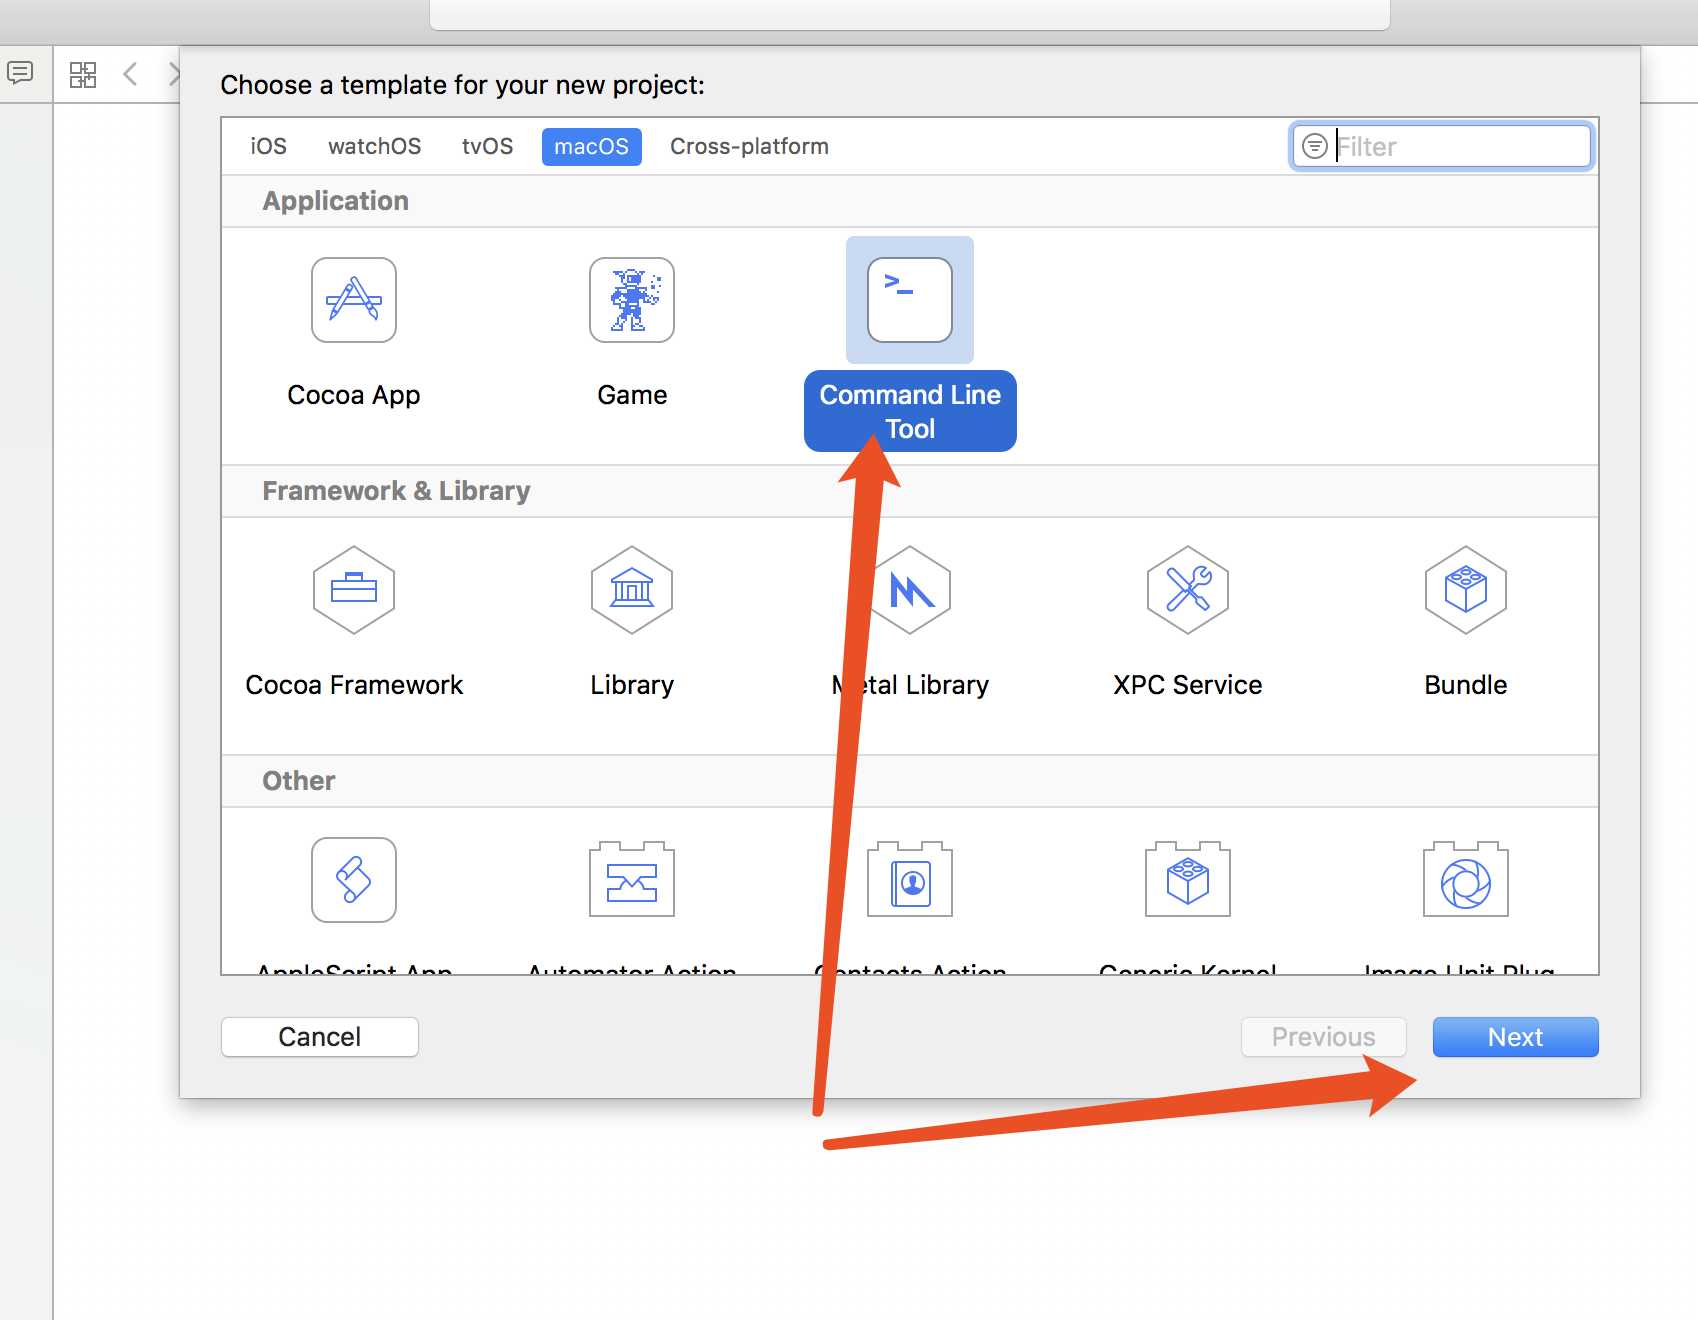Click the Next button
This screenshot has width=1698, height=1320.
tap(1515, 1037)
